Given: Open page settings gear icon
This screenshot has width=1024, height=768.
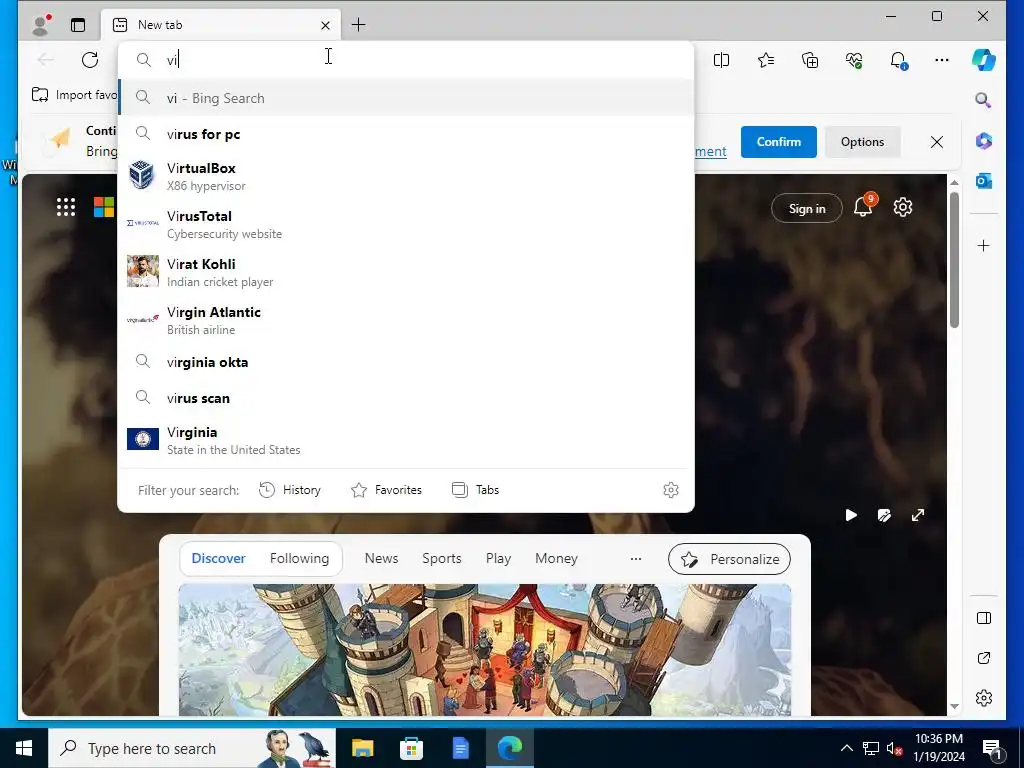Looking at the screenshot, I should point(903,207).
